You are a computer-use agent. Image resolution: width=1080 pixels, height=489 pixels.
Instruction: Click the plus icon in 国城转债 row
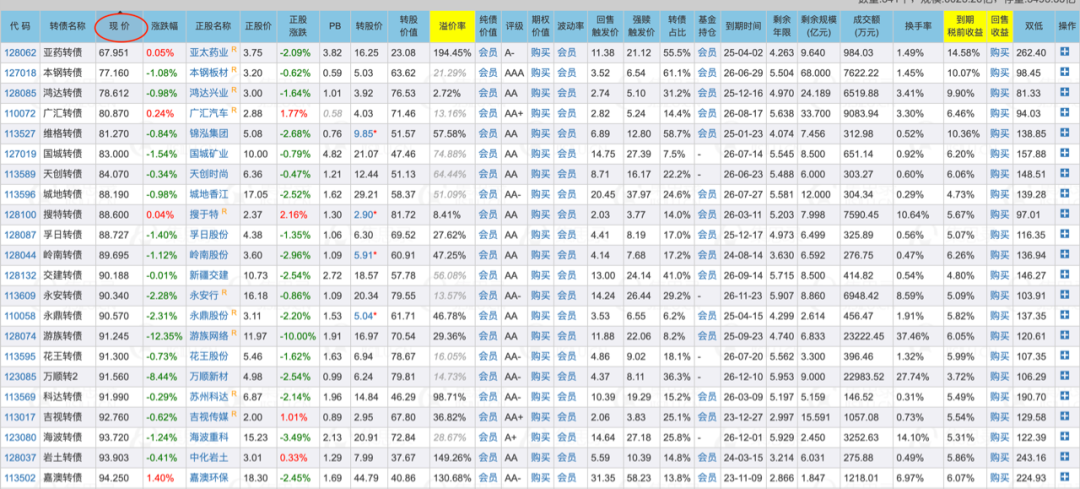[x=1065, y=154]
